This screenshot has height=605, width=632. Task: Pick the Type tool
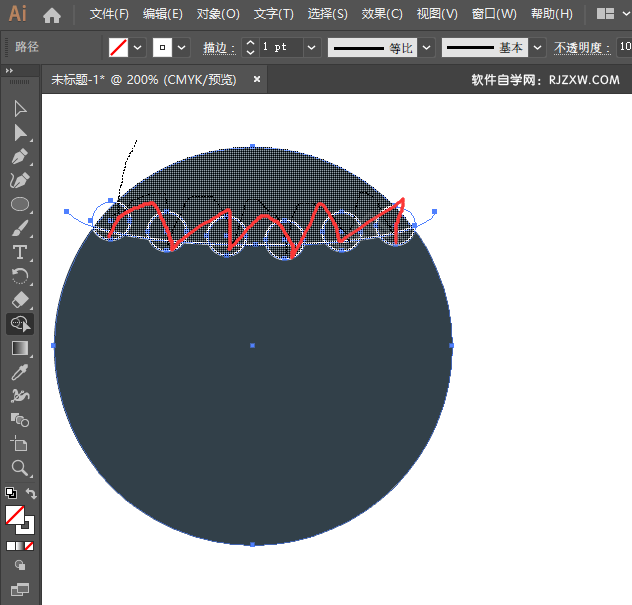tap(20, 252)
